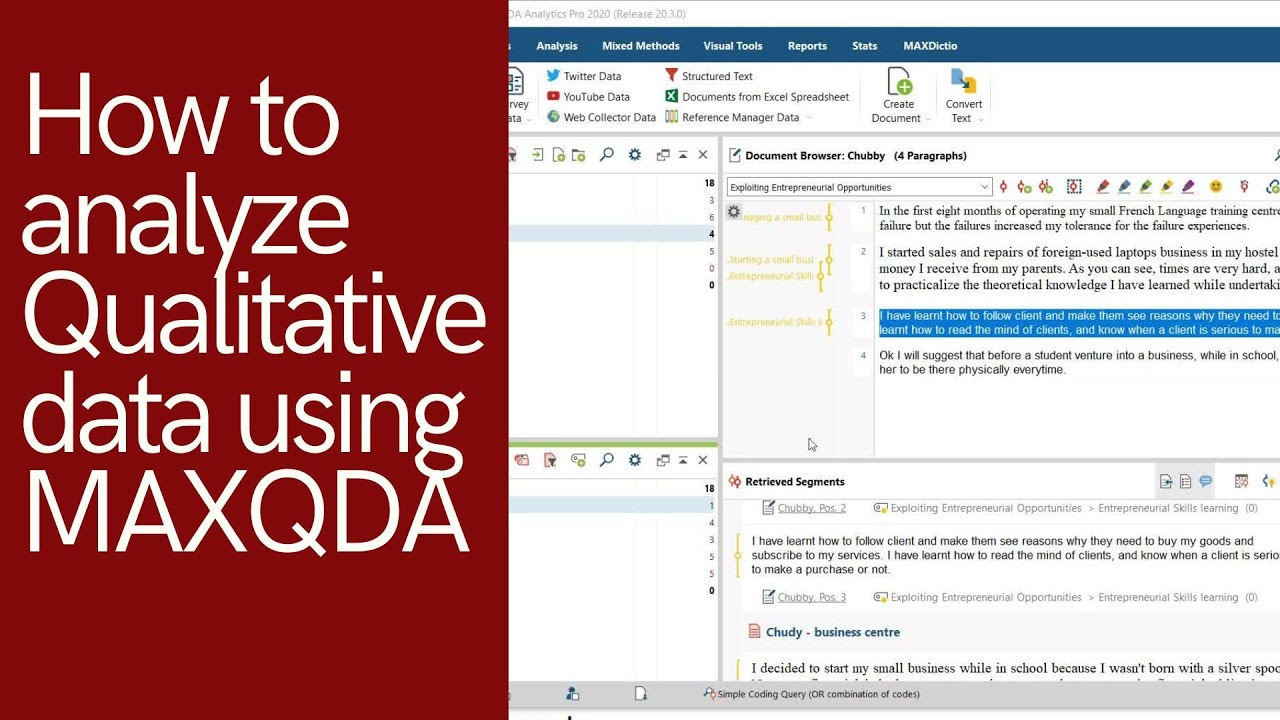Click the code highlighted segment icon
Image resolution: width=1280 pixels, height=720 pixels.
coord(1003,187)
